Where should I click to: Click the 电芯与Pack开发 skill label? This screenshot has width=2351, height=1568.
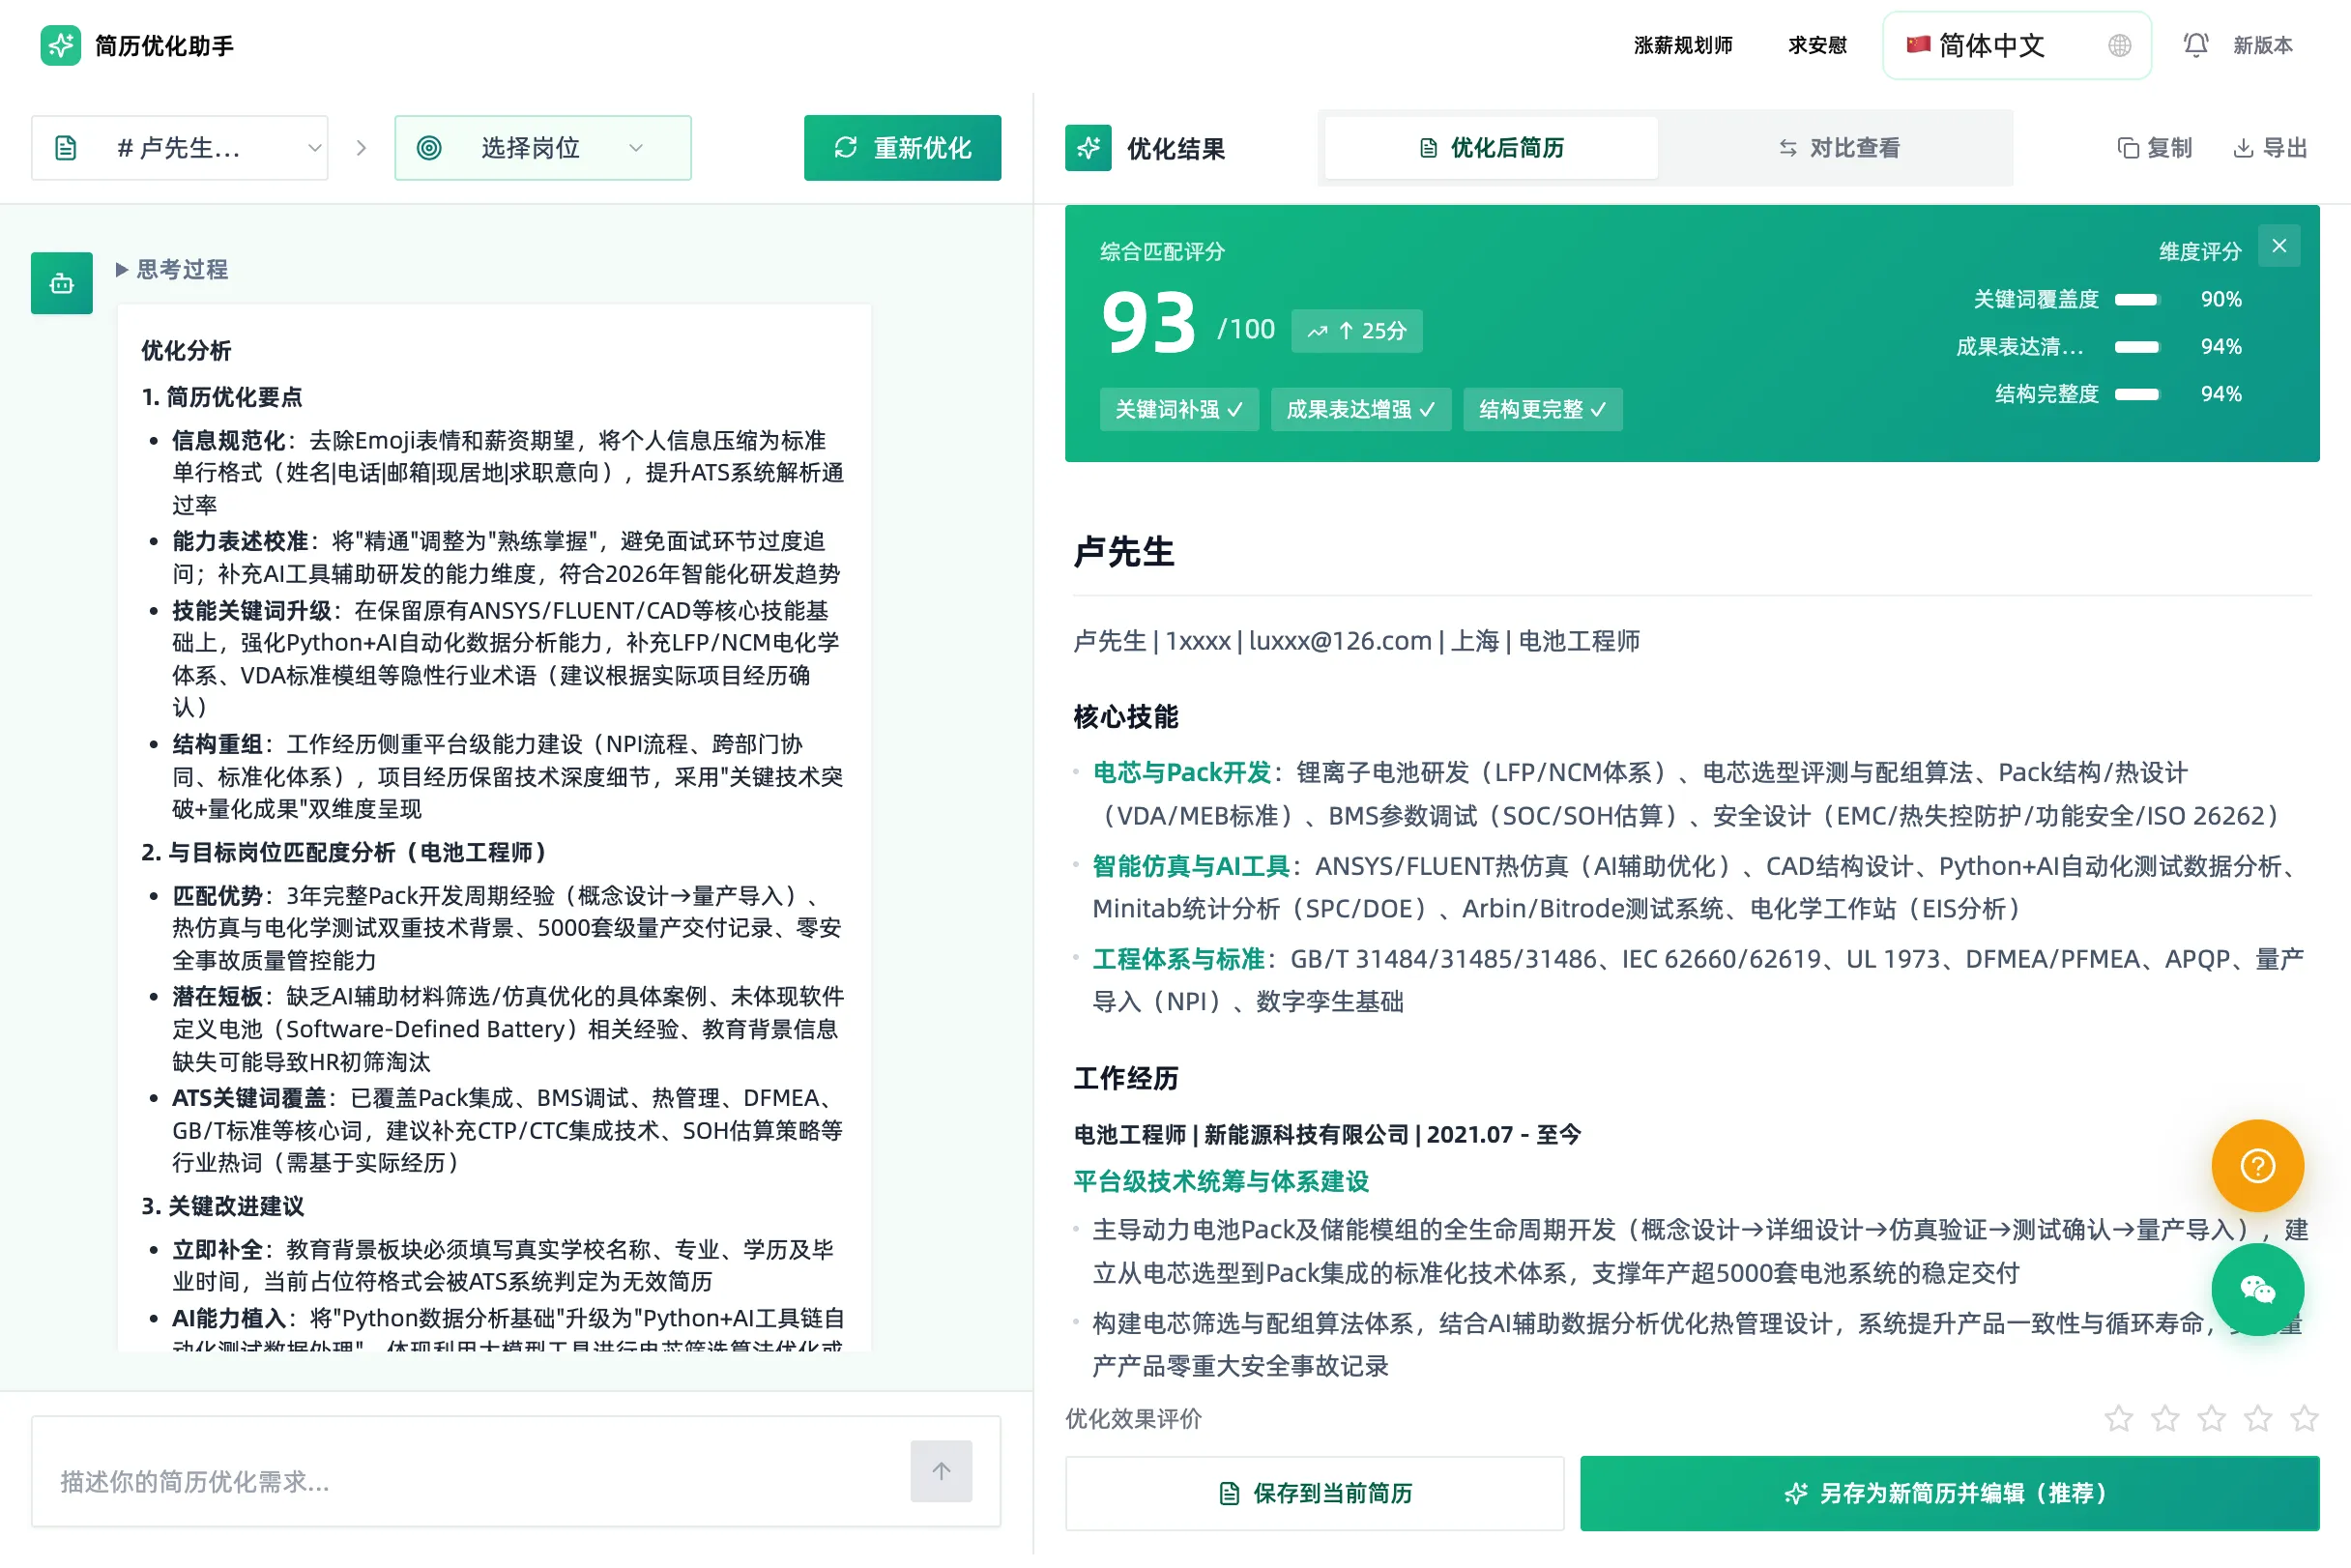[x=1181, y=773]
